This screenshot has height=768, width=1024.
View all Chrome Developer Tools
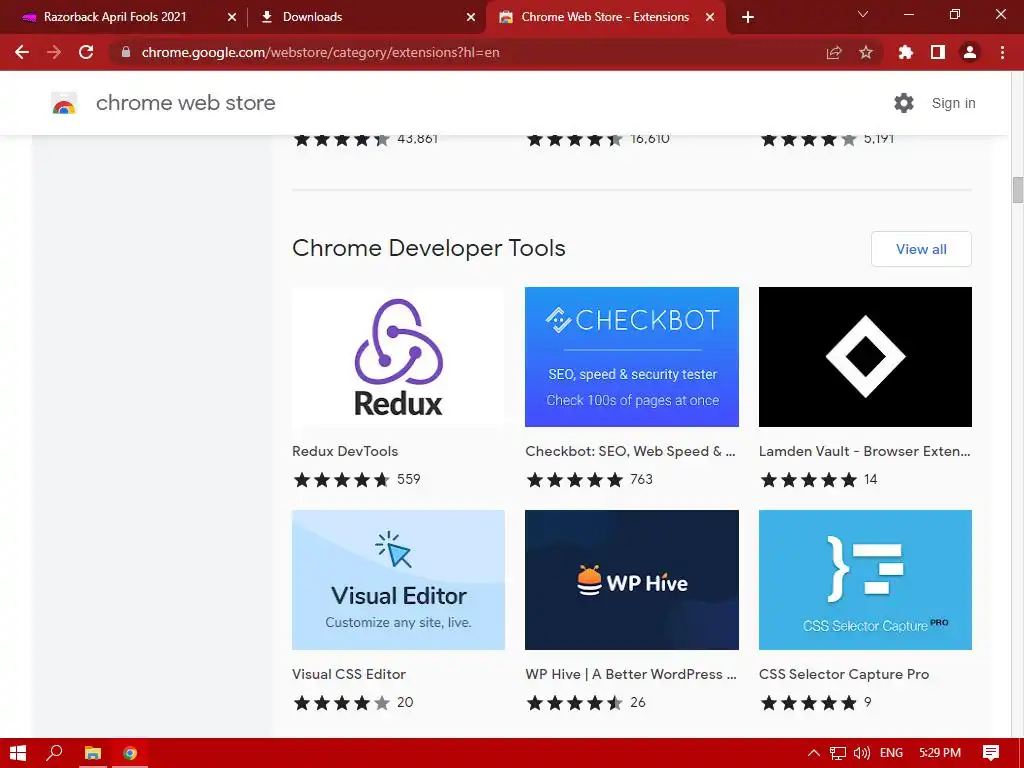pos(921,249)
